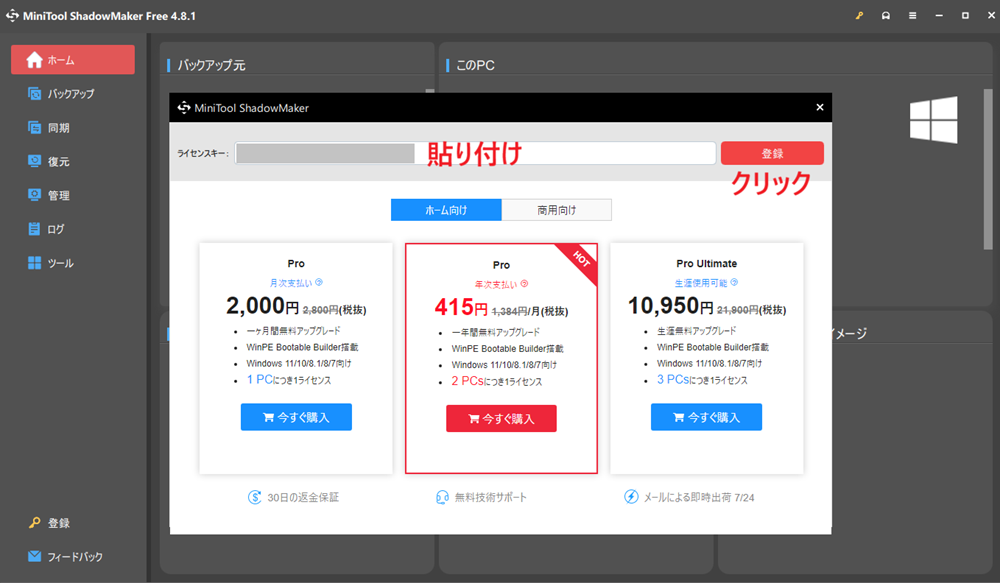This screenshot has width=1000, height=583.
Task: Click the headset support icon in title bar
Action: pos(886,15)
